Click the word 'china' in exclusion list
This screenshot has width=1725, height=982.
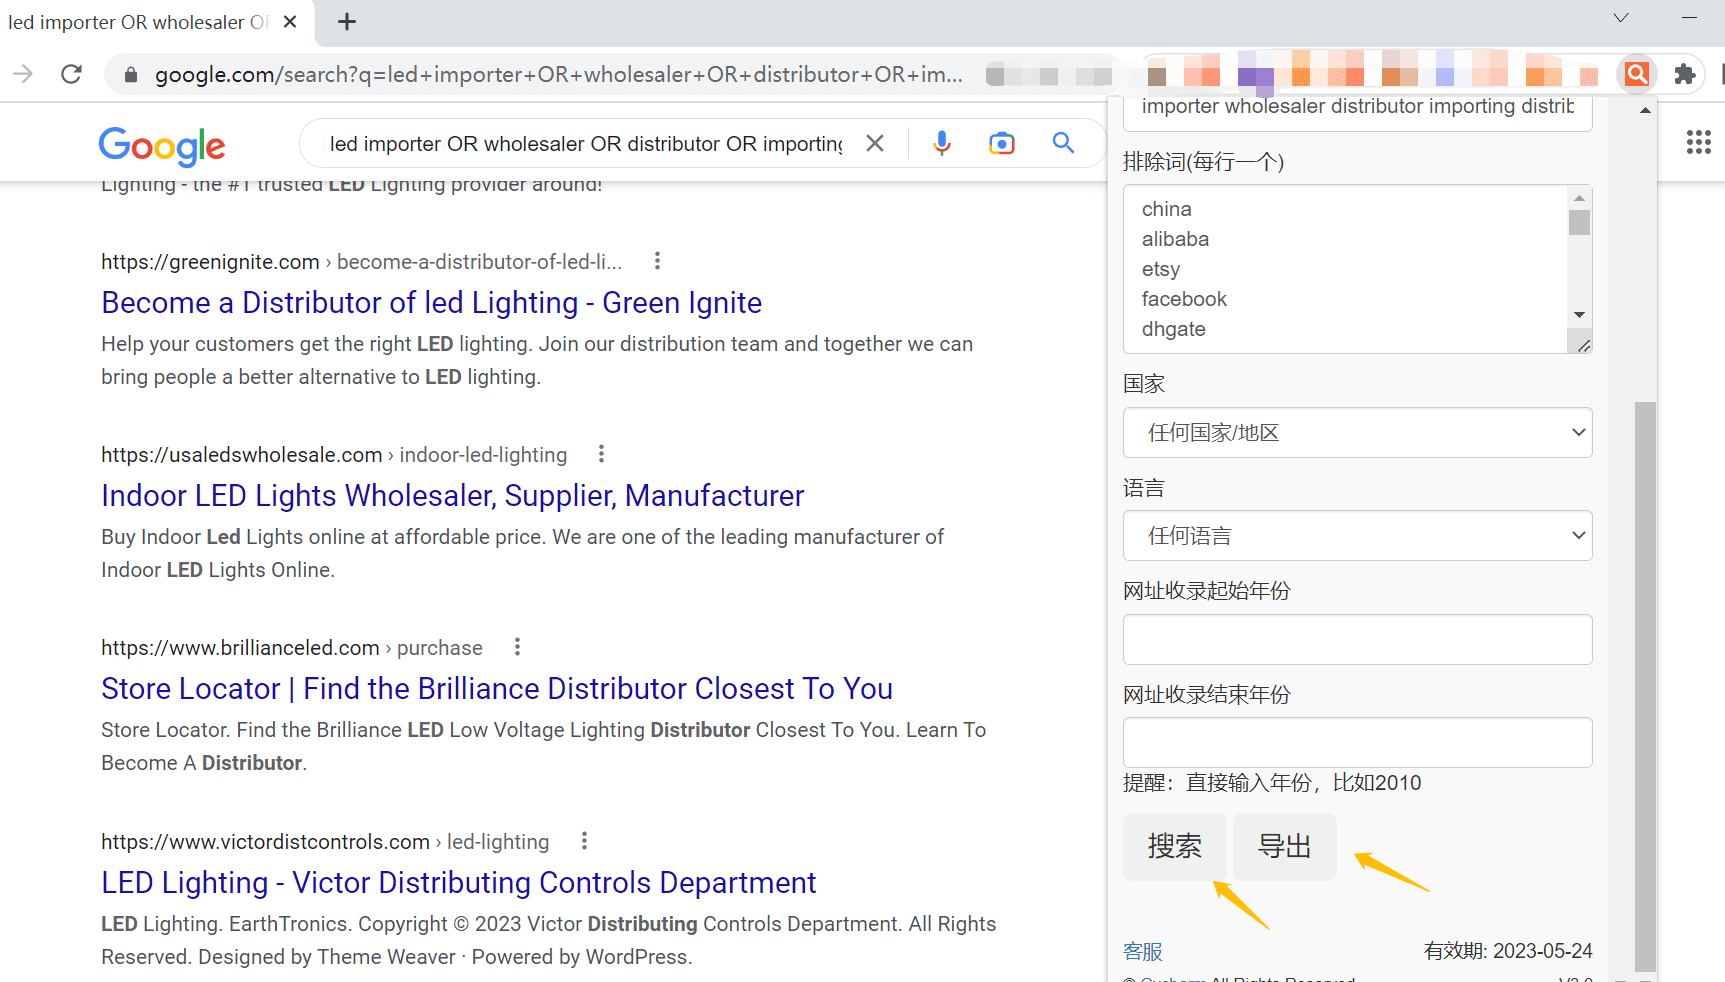point(1166,209)
